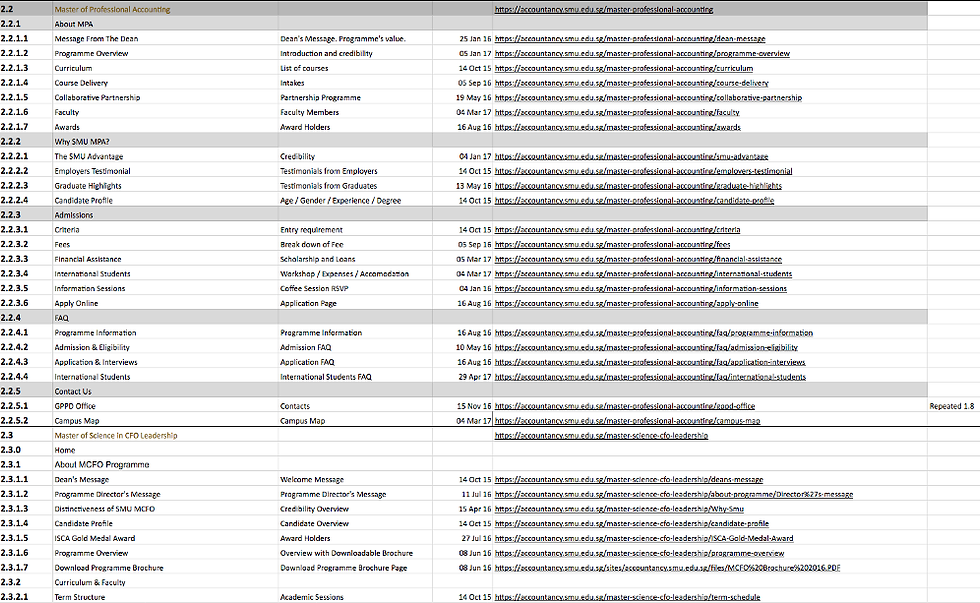This screenshot has width=980, height=603.
Task: Open the faq/international-students URL link
Action: [x=650, y=377]
